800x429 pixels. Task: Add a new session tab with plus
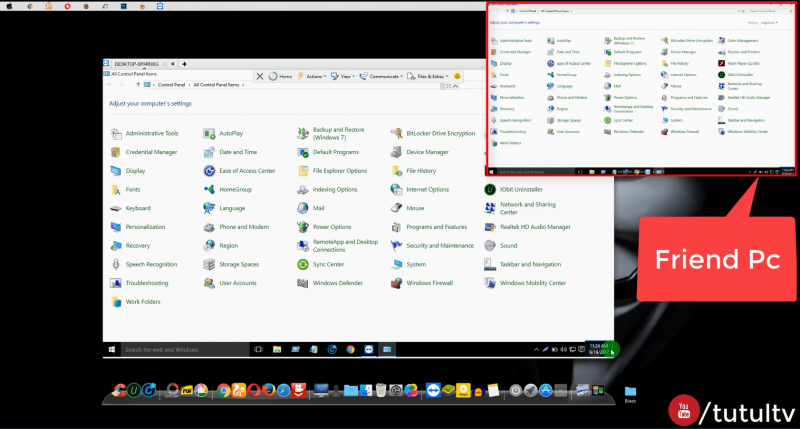coord(184,63)
